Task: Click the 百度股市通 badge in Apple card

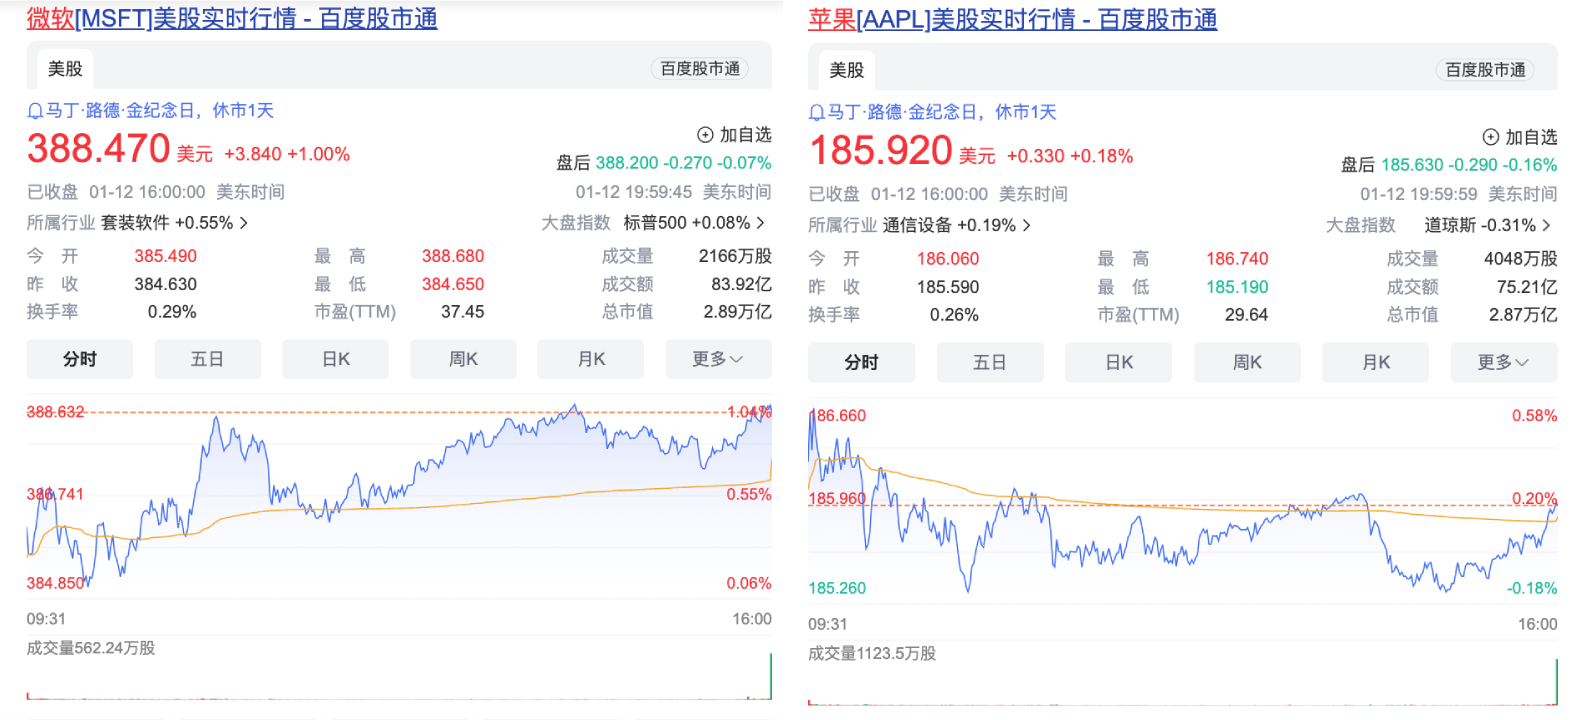Action: click(x=1485, y=70)
